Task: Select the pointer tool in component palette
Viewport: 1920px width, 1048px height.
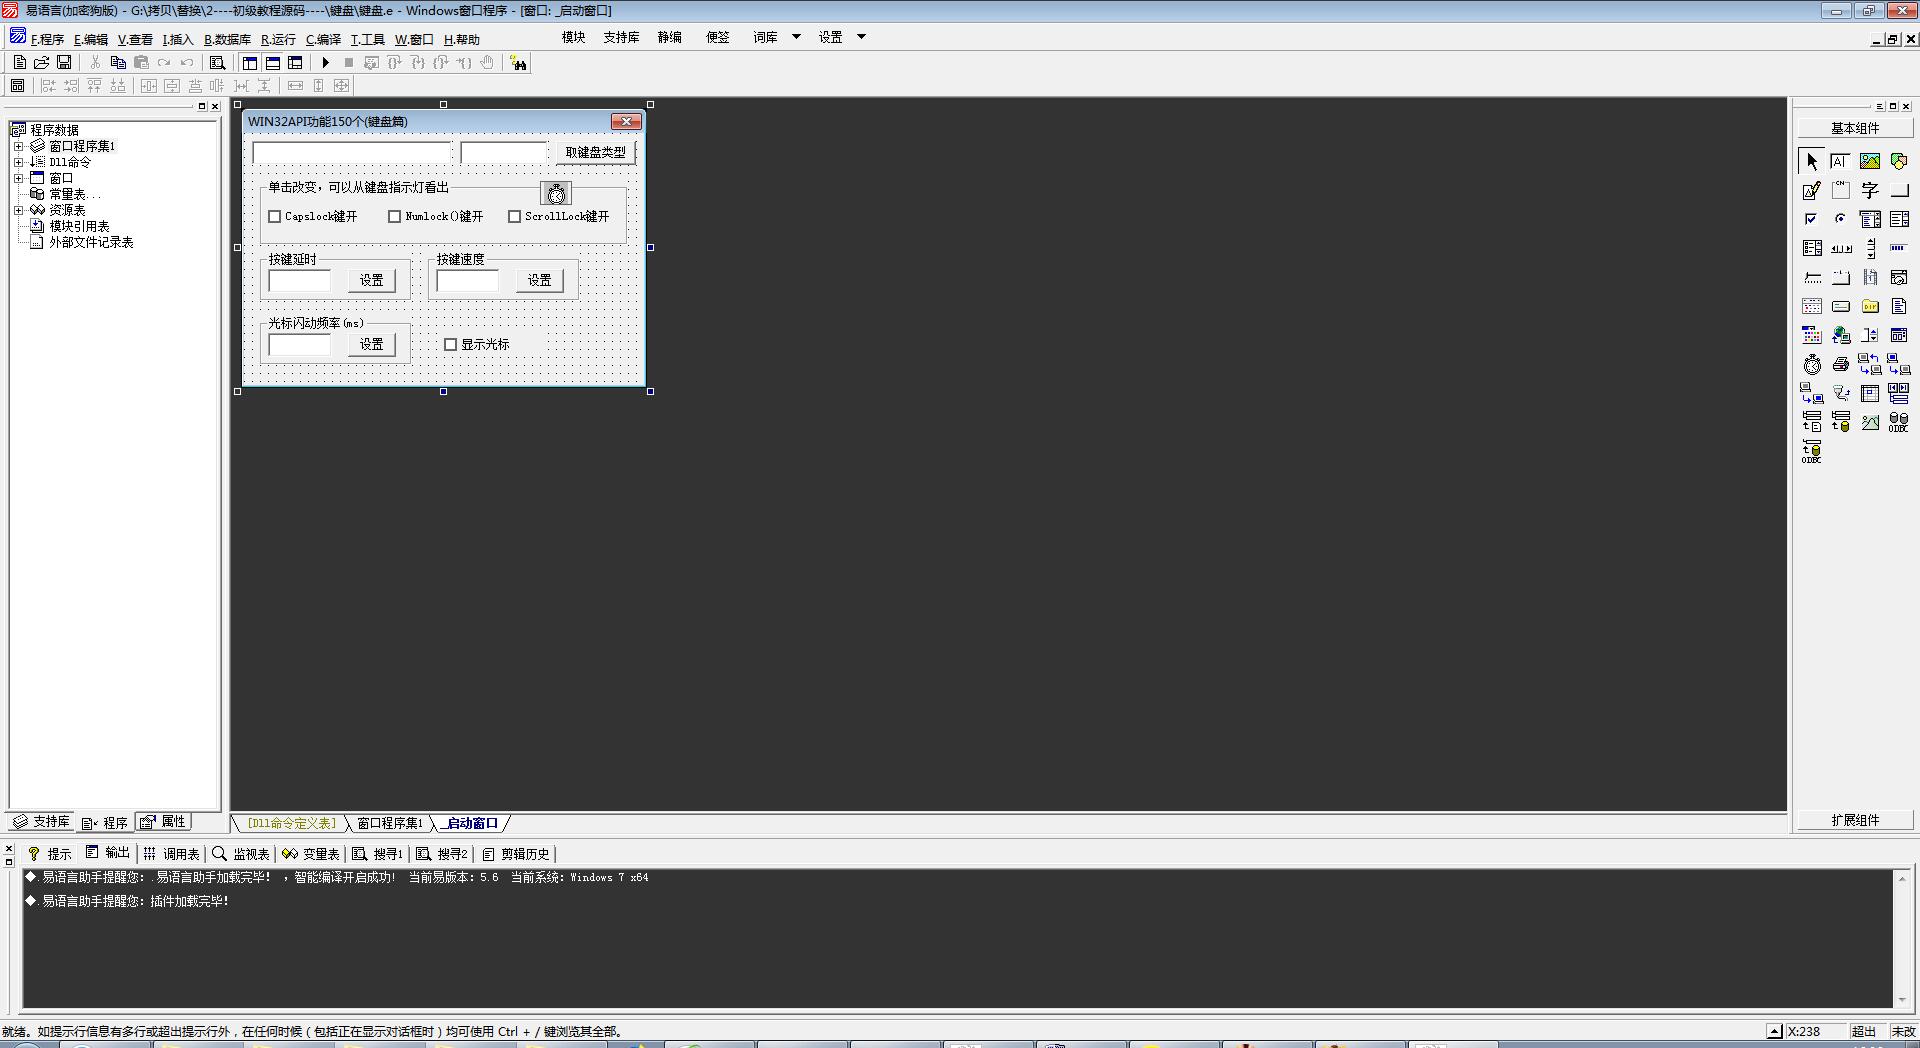Action: pos(1811,161)
